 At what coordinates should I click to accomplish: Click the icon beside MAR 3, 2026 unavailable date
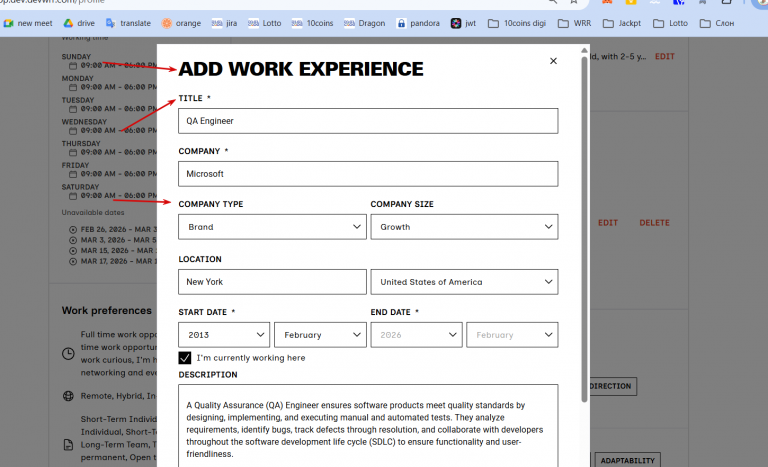(73, 240)
